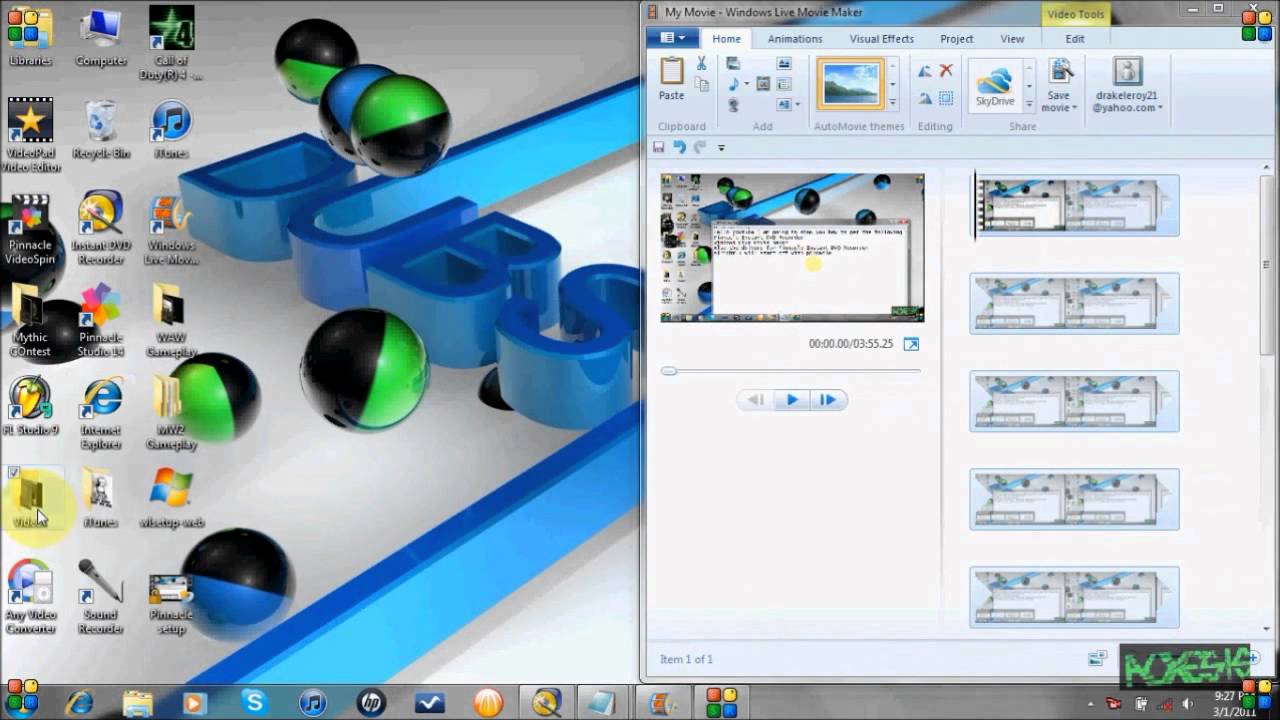The width and height of the screenshot is (1280, 720).
Task: Click the thumbnail size icon in status bar
Action: 1097,659
